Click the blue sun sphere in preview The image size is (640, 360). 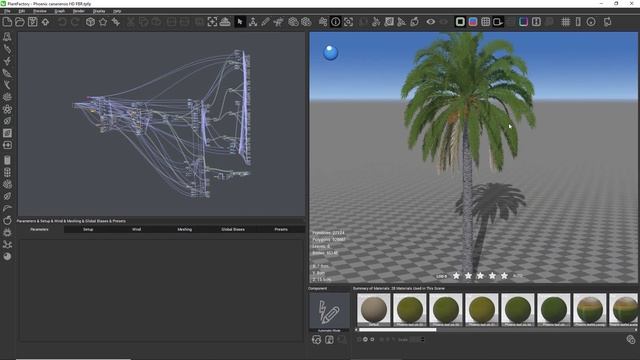[x=331, y=53]
